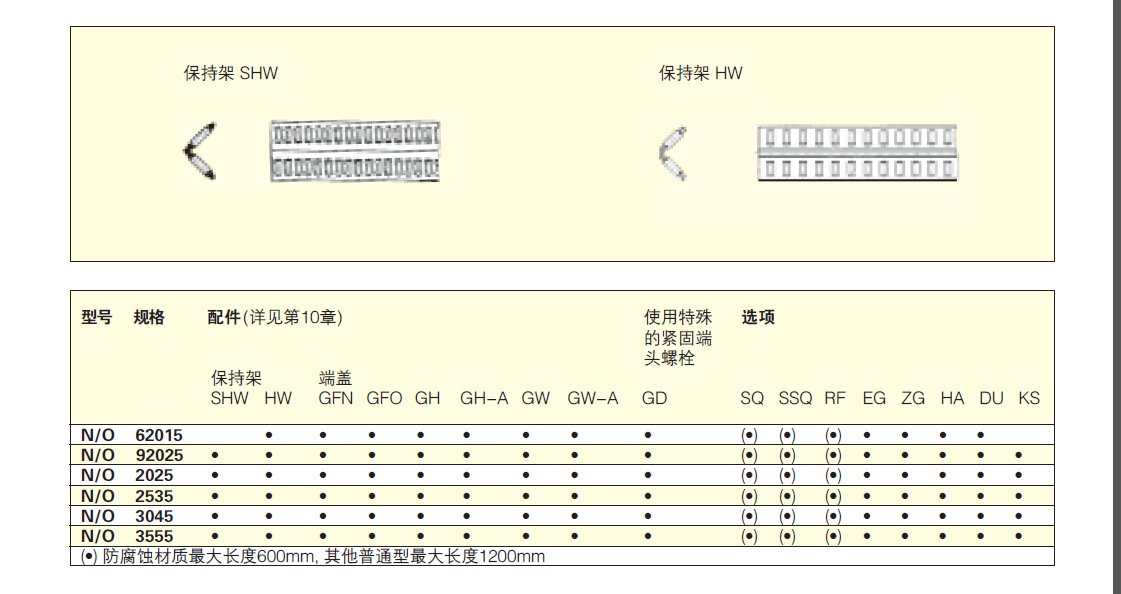This screenshot has width=1121, height=594.
Task: Click the GW-A column header
Action: coord(593,398)
